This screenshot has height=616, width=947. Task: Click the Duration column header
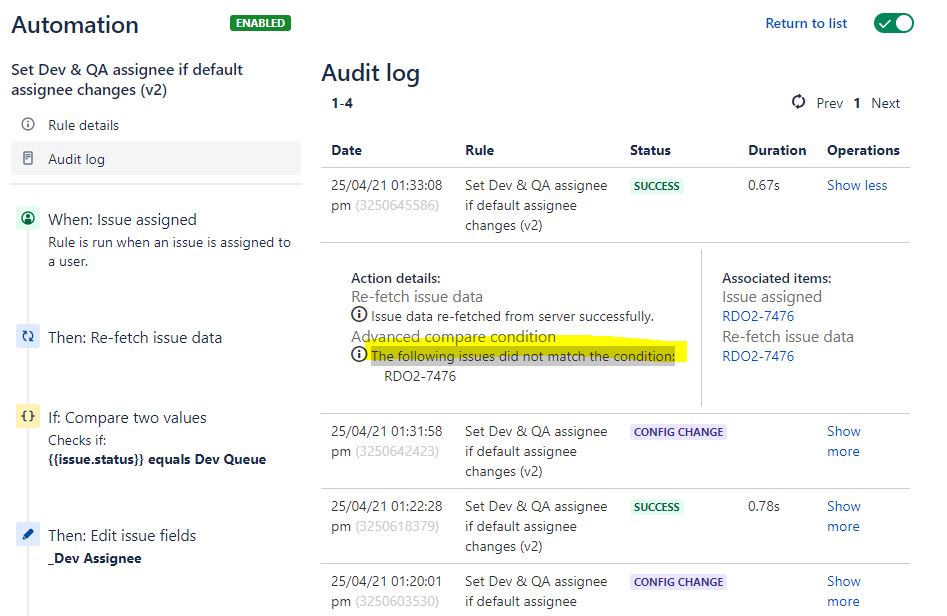[777, 150]
